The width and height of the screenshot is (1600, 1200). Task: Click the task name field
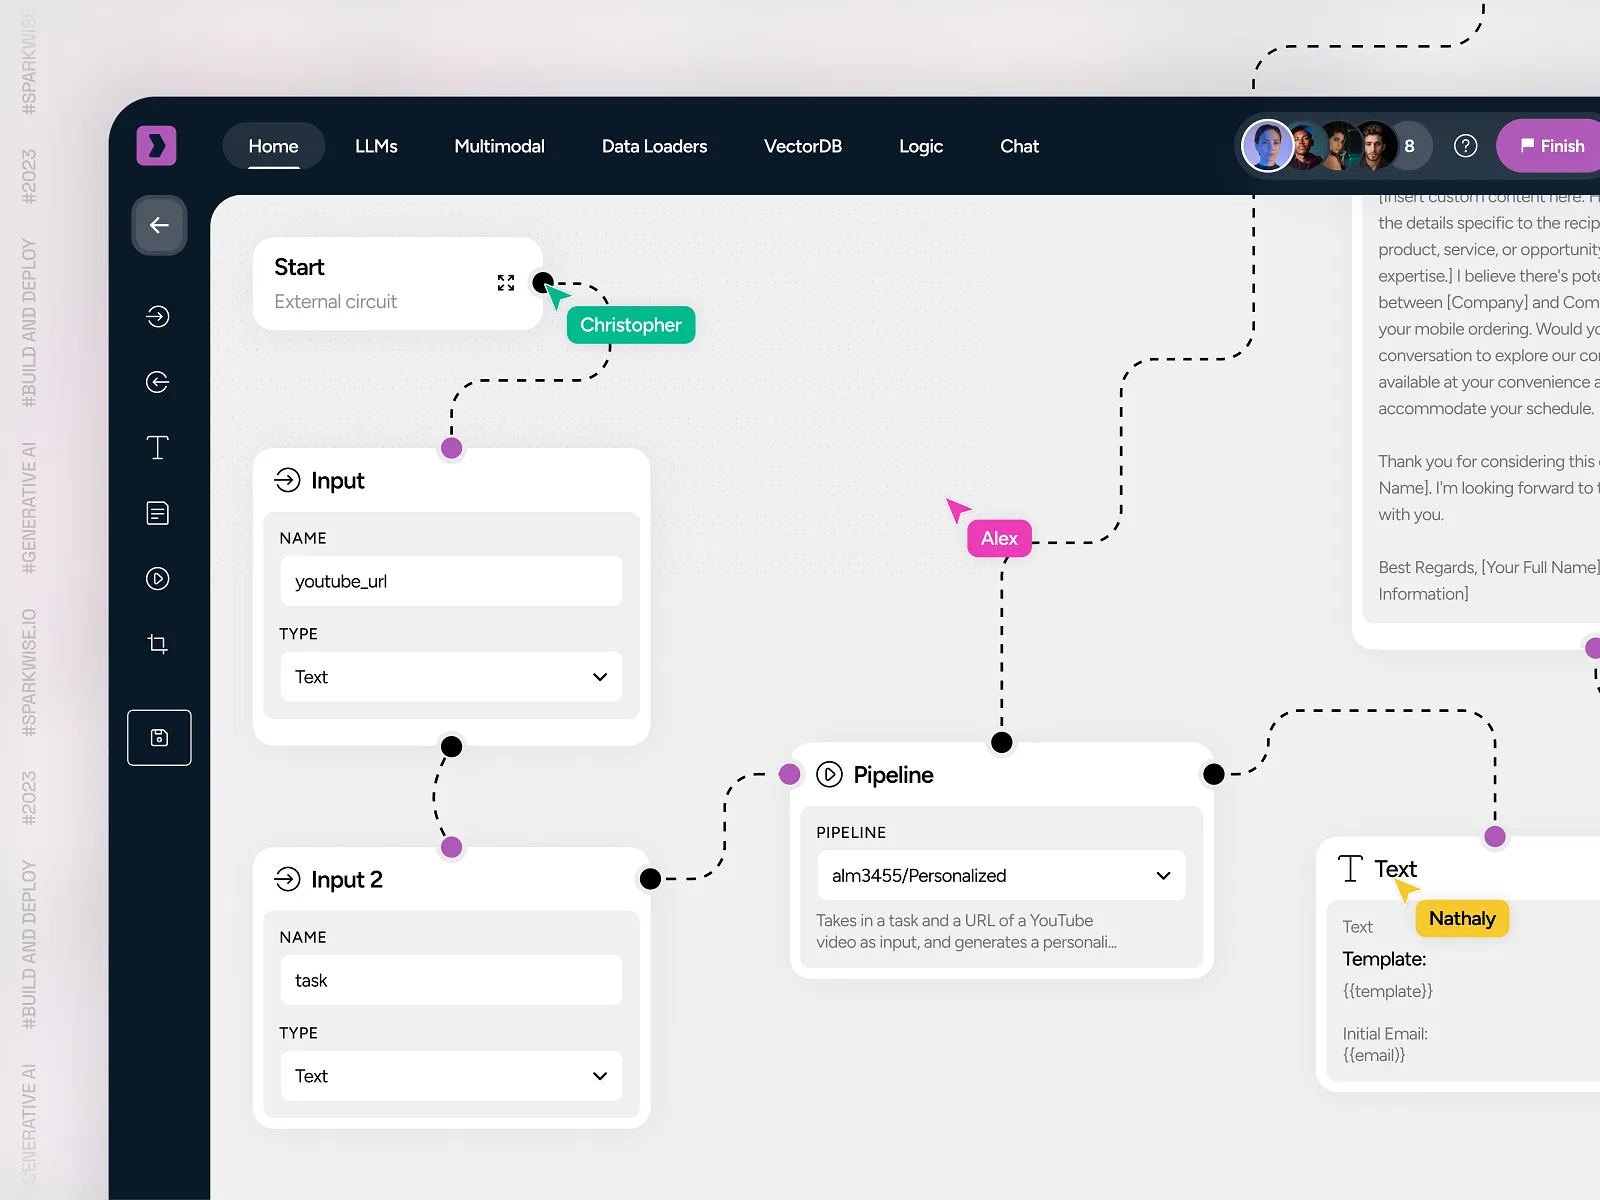coord(451,980)
